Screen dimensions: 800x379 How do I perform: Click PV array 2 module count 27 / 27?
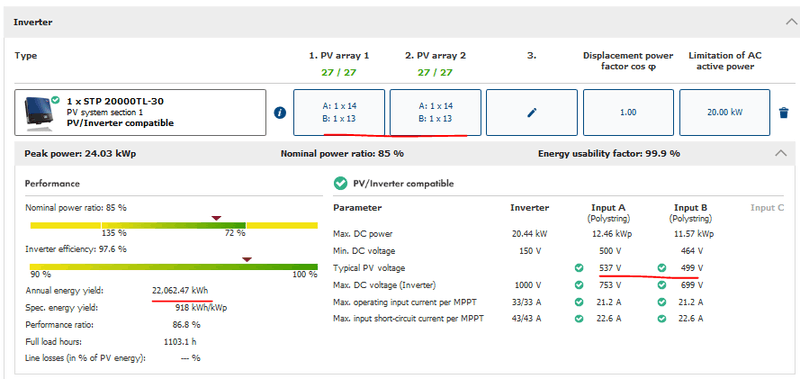pyautogui.click(x=435, y=72)
